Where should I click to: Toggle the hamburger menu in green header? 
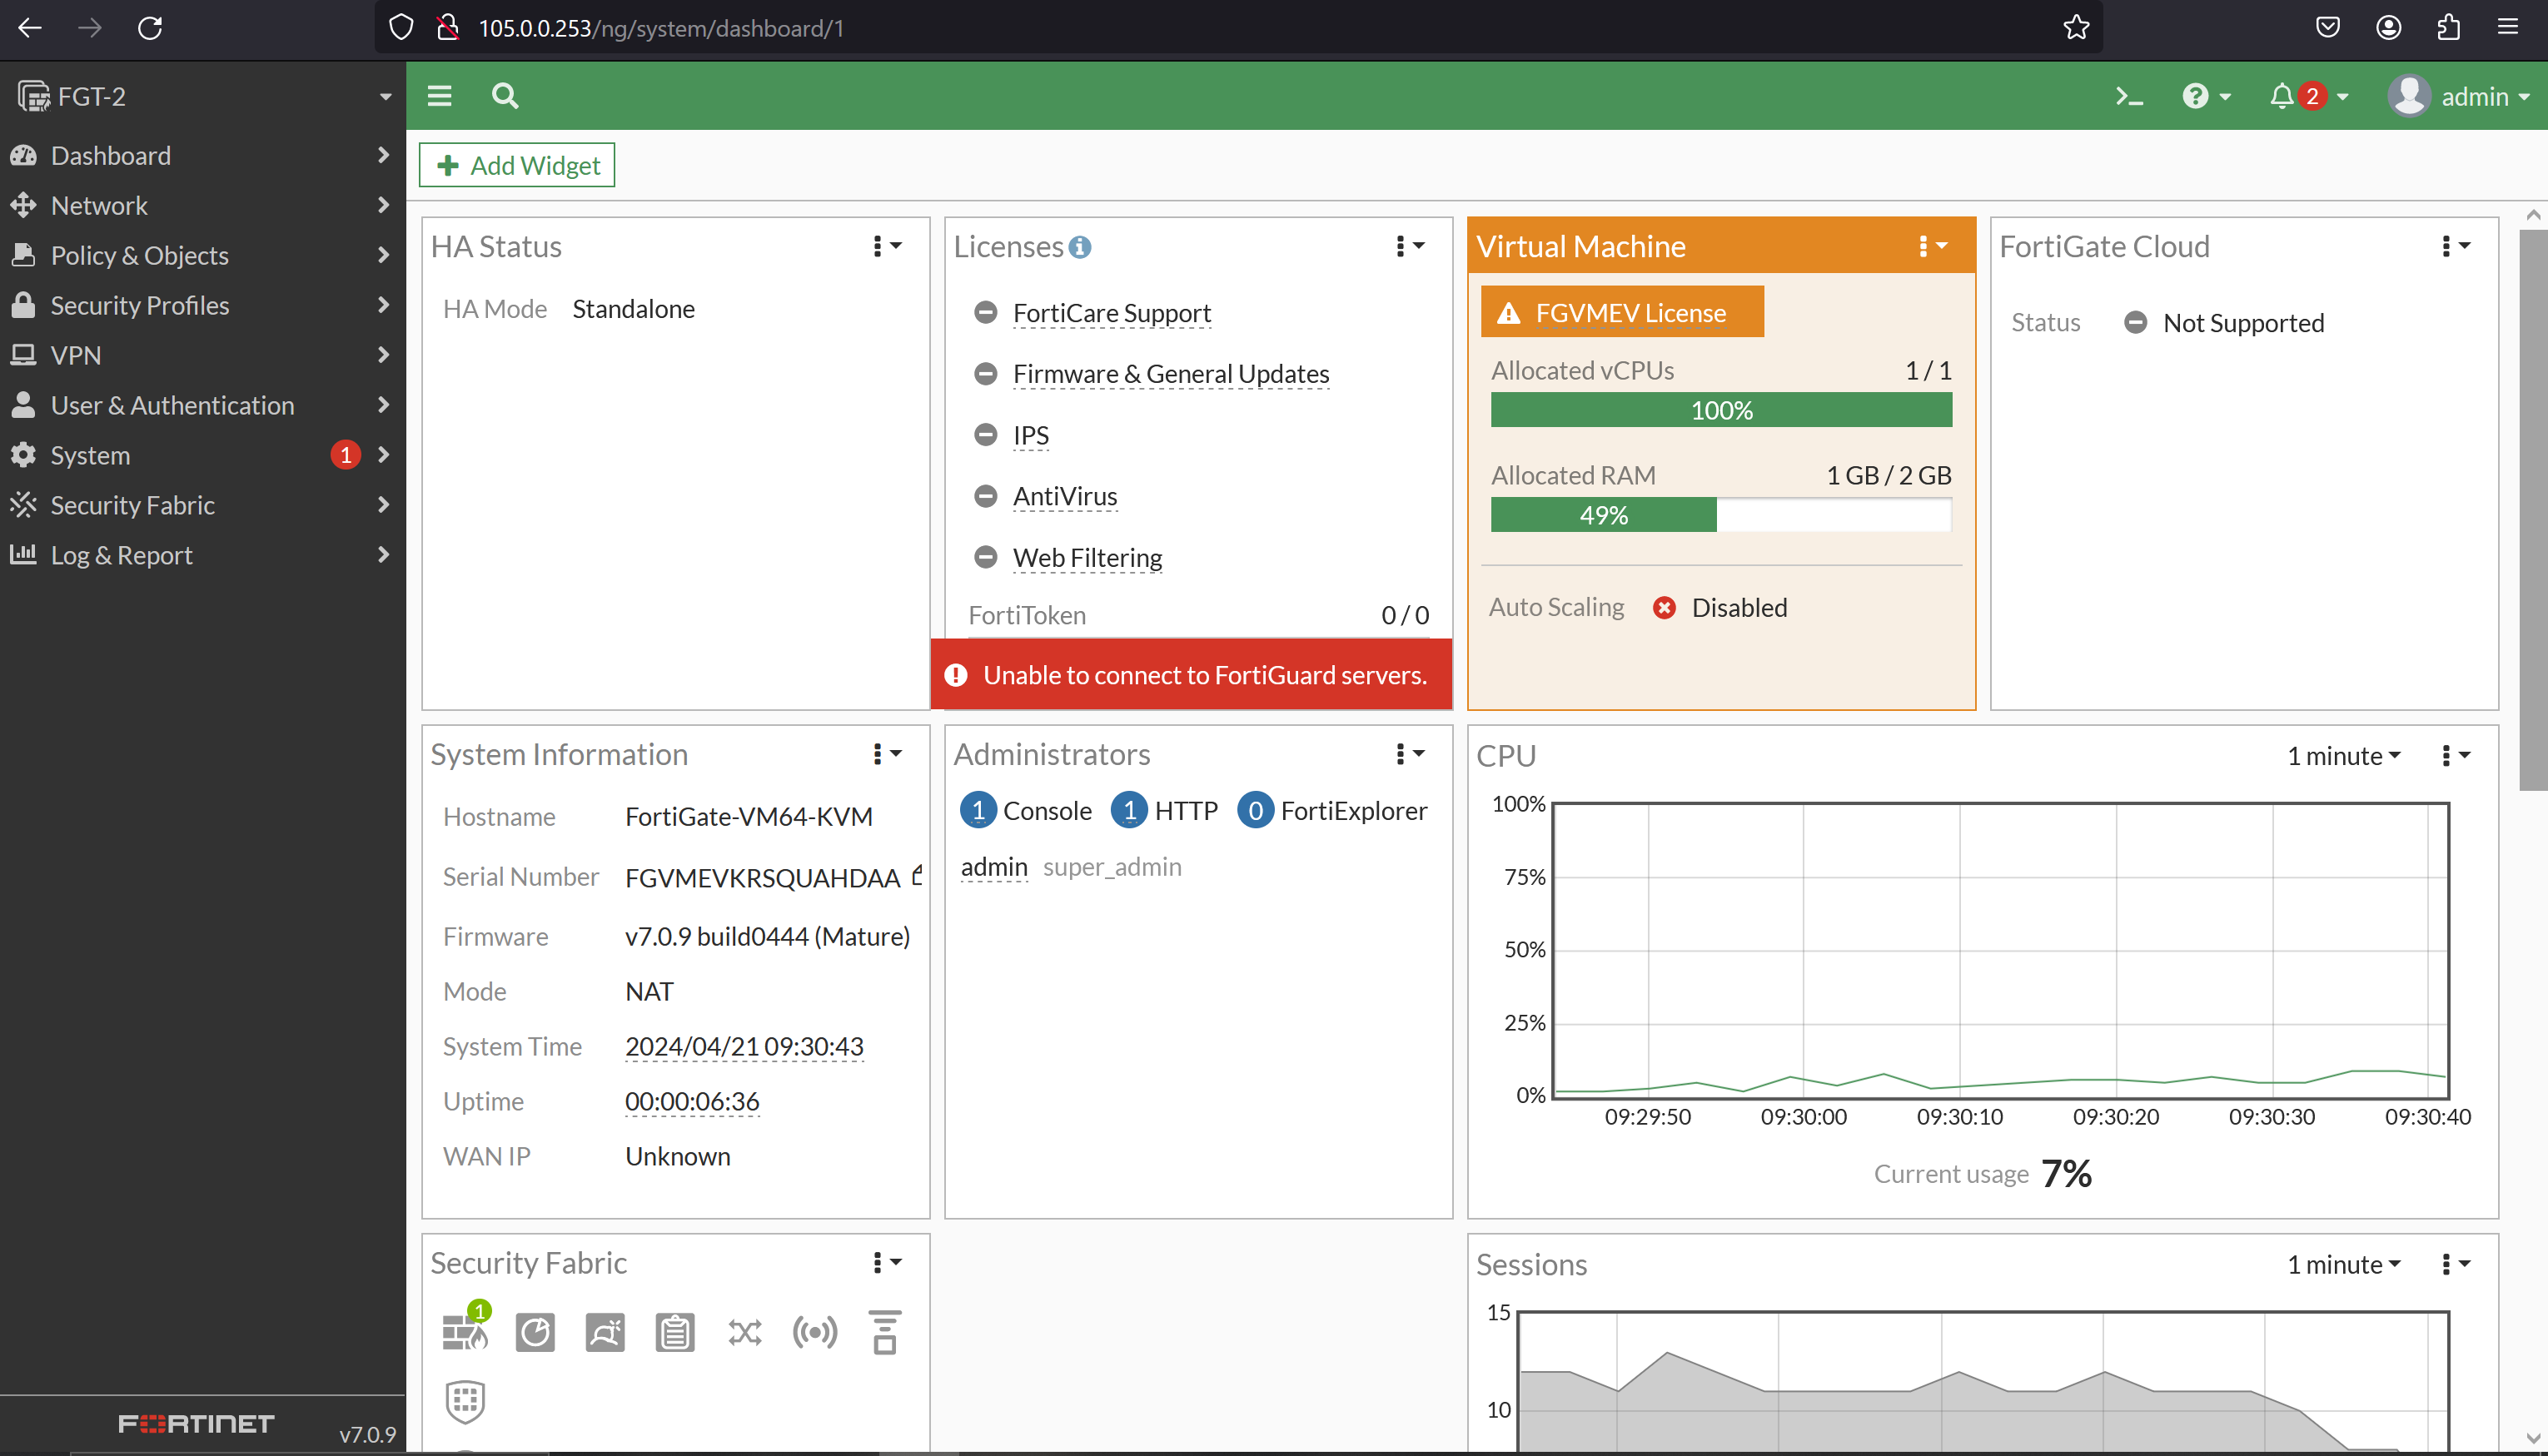pos(440,96)
